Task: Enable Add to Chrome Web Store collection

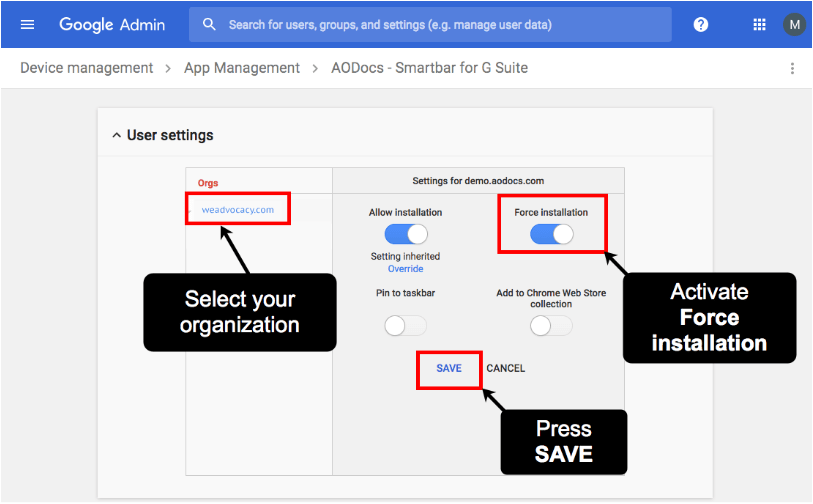Action: [551, 326]
